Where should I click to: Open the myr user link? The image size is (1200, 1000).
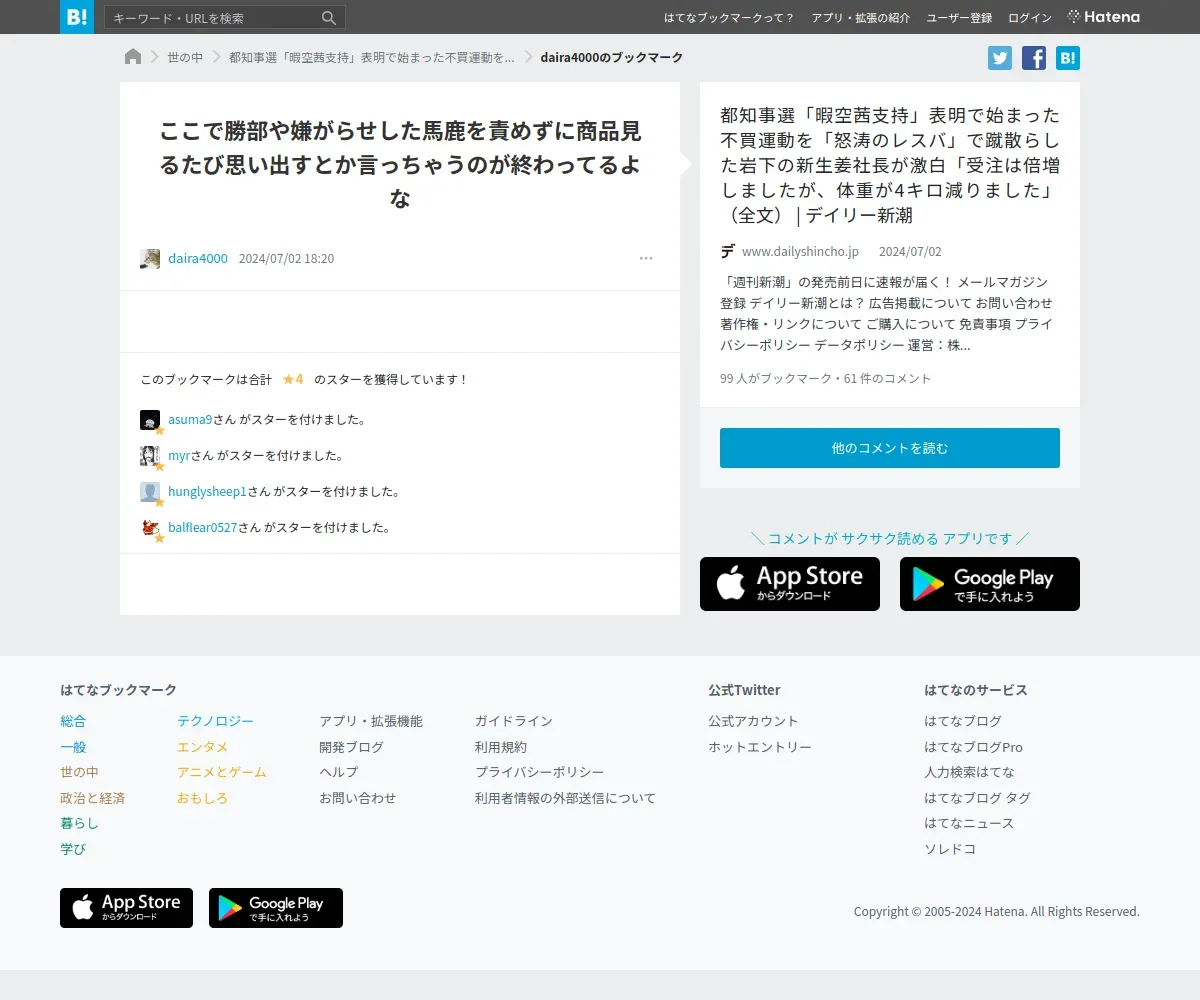pyautogui.click(x=179, y=456)
